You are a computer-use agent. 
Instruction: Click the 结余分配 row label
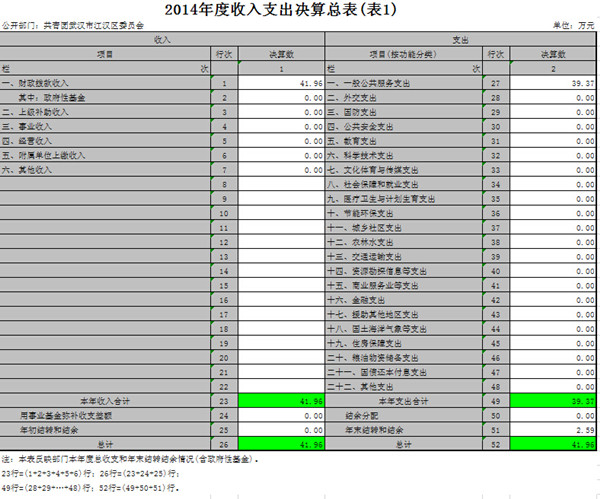click(359, 413)
